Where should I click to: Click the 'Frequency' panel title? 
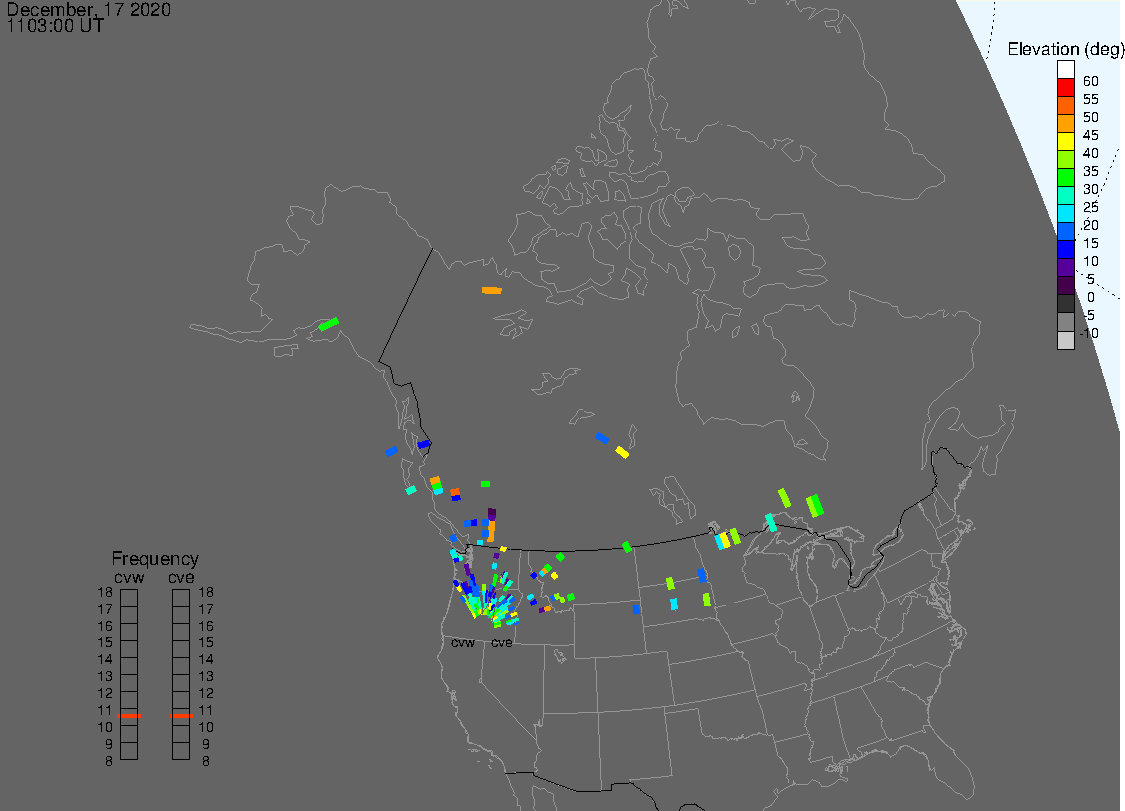(x=155, y=558)
